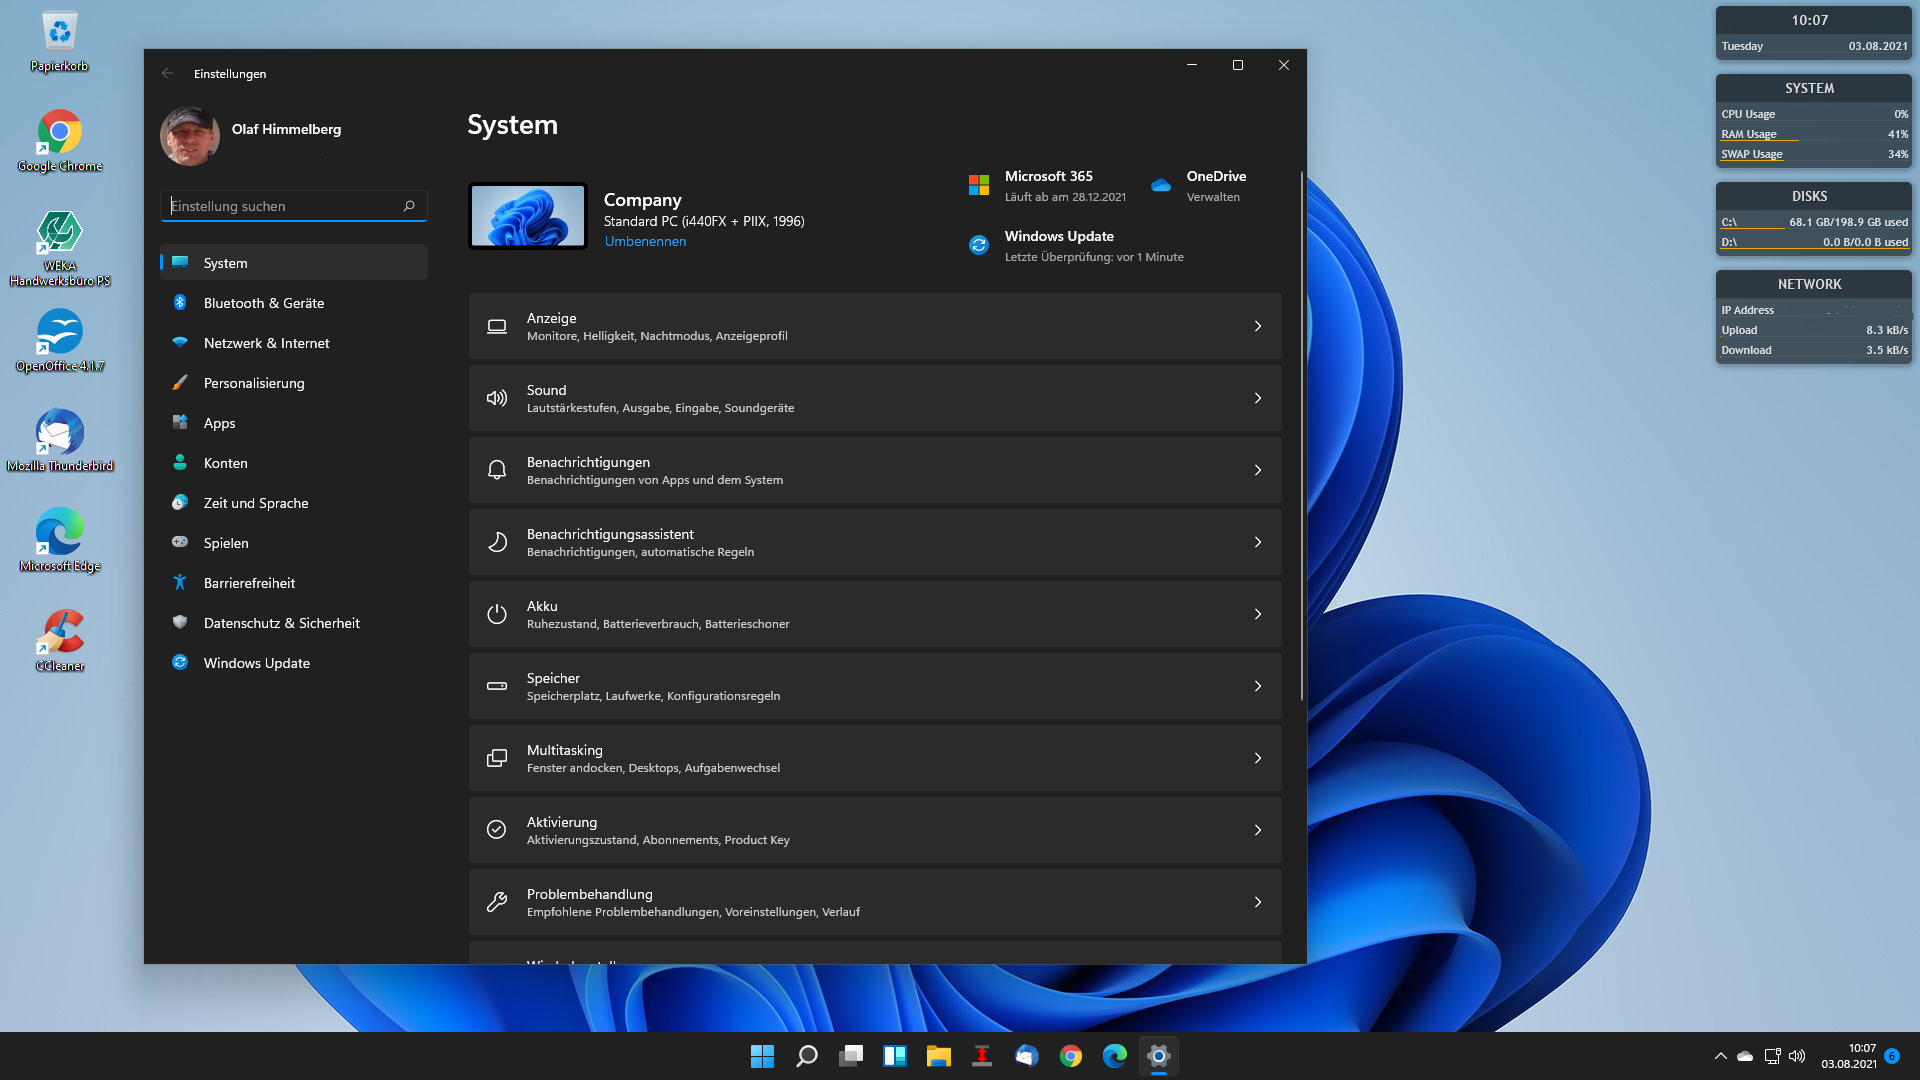Open Barrierefreiheit settings
The height and width of the screenshot is (1080, 1920).
click(294, 583)
